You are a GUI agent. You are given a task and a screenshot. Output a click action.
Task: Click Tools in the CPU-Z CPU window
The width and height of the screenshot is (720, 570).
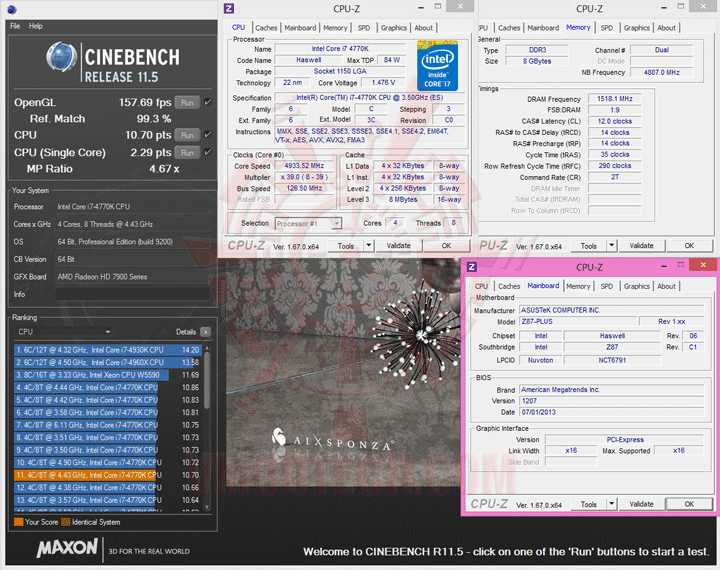point(346,246)
